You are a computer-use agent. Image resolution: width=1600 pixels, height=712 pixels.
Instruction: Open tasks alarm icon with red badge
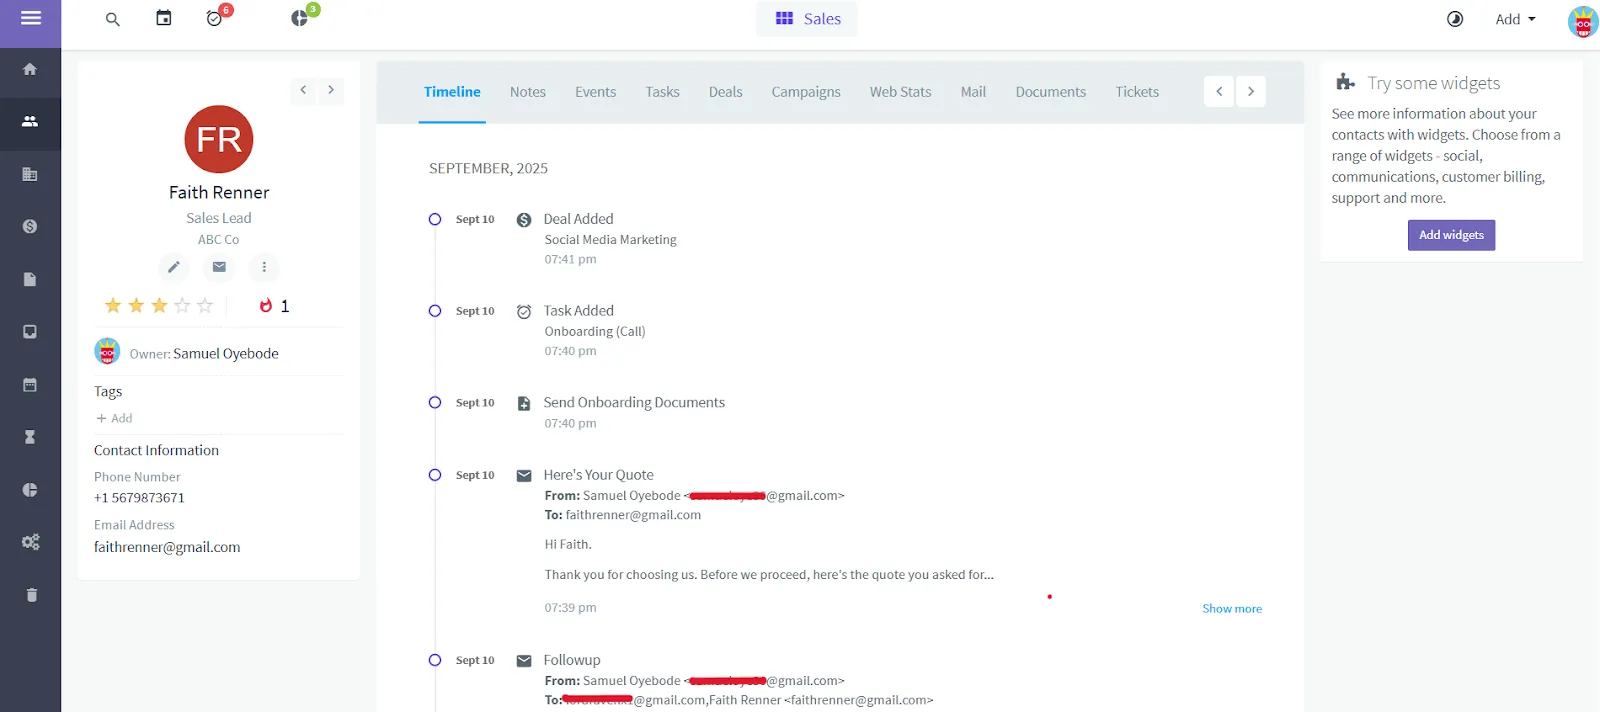(x=214, y=18)
